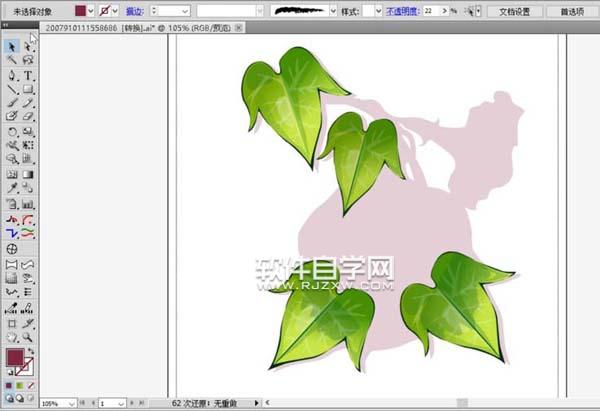Click the 首选项 button
Image resolution: width=600 pixels, height=411 pixels.
click(x=572, y=11)
